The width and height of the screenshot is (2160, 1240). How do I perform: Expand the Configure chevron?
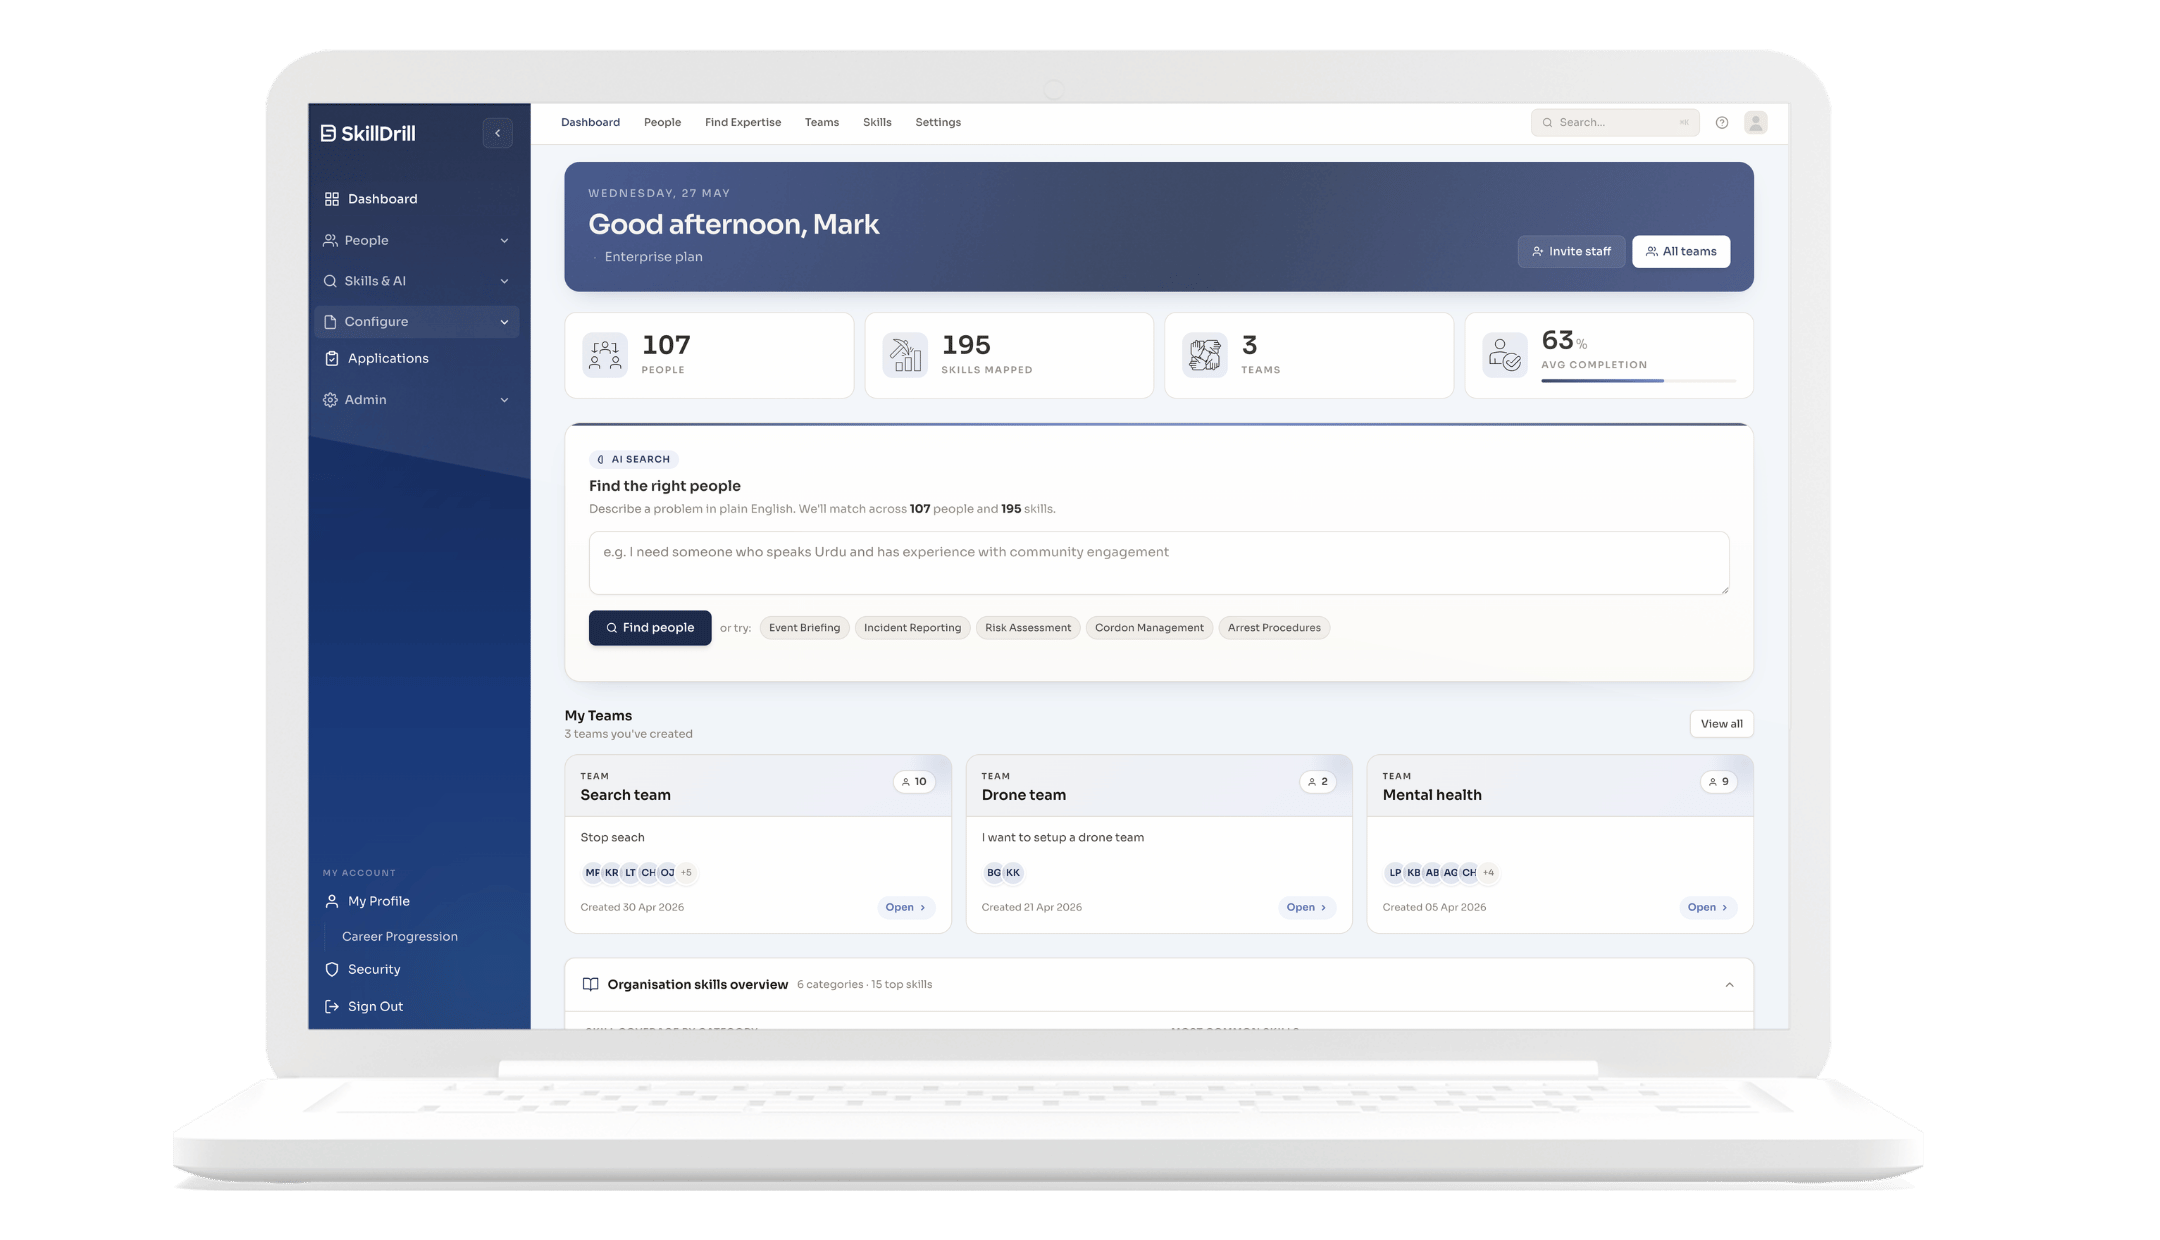(x=504, y=322)
